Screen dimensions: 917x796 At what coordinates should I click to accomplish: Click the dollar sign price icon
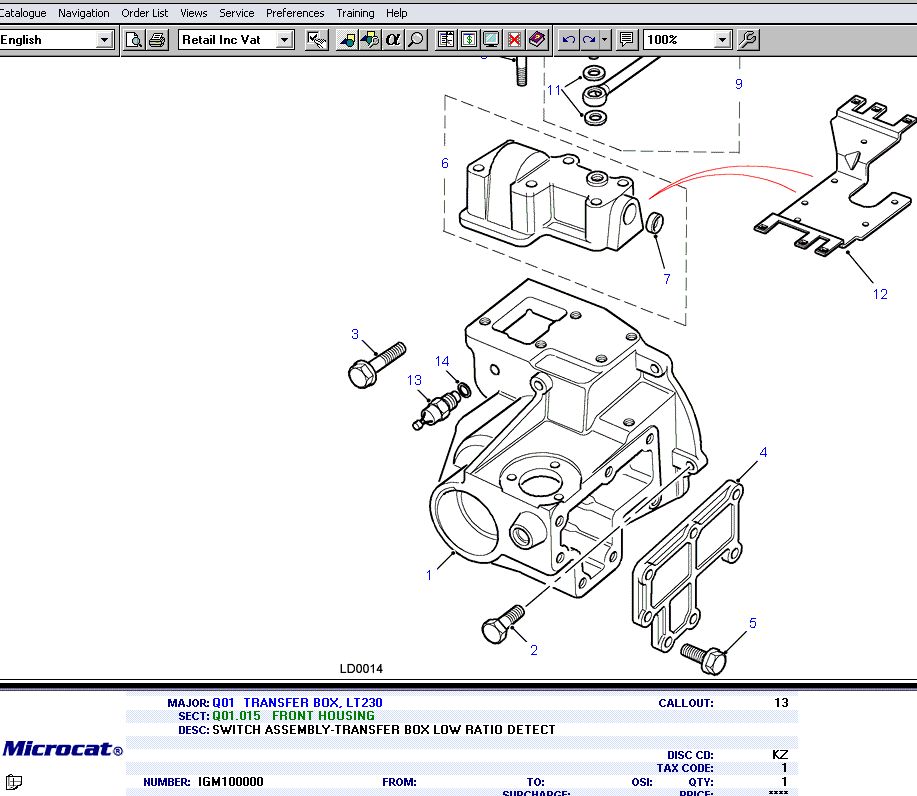point(468,40)
